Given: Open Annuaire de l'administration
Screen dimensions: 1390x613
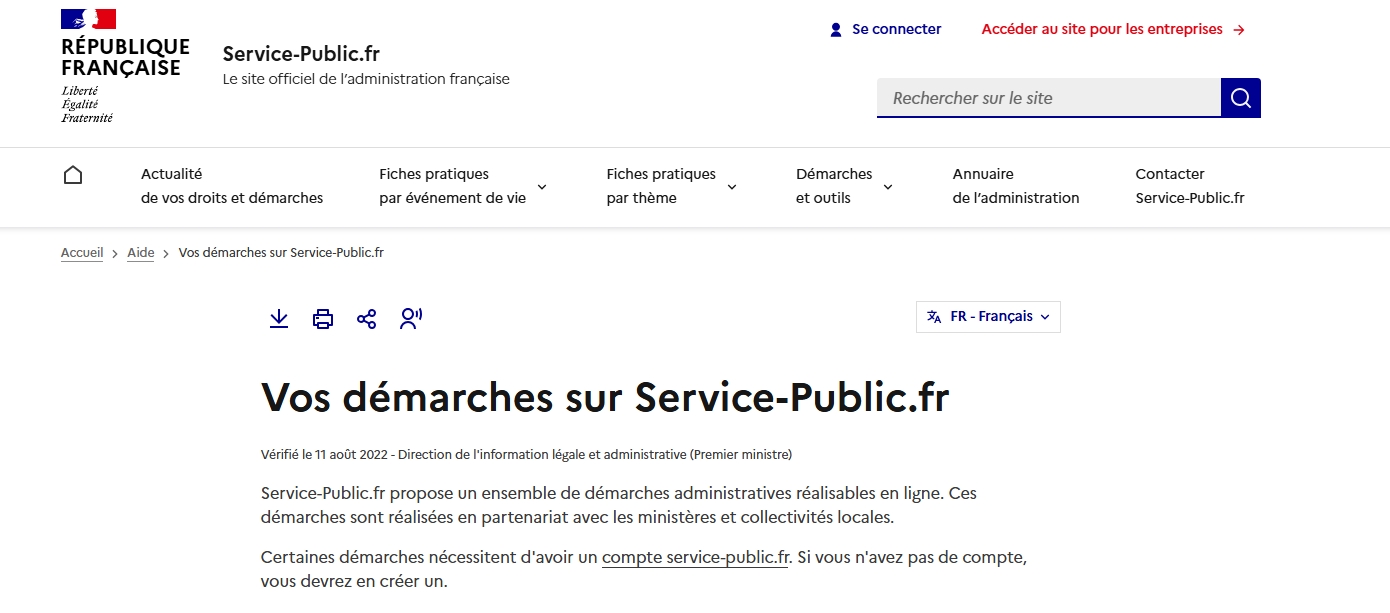Looking at the screenshot, I should click(1016, 186).
